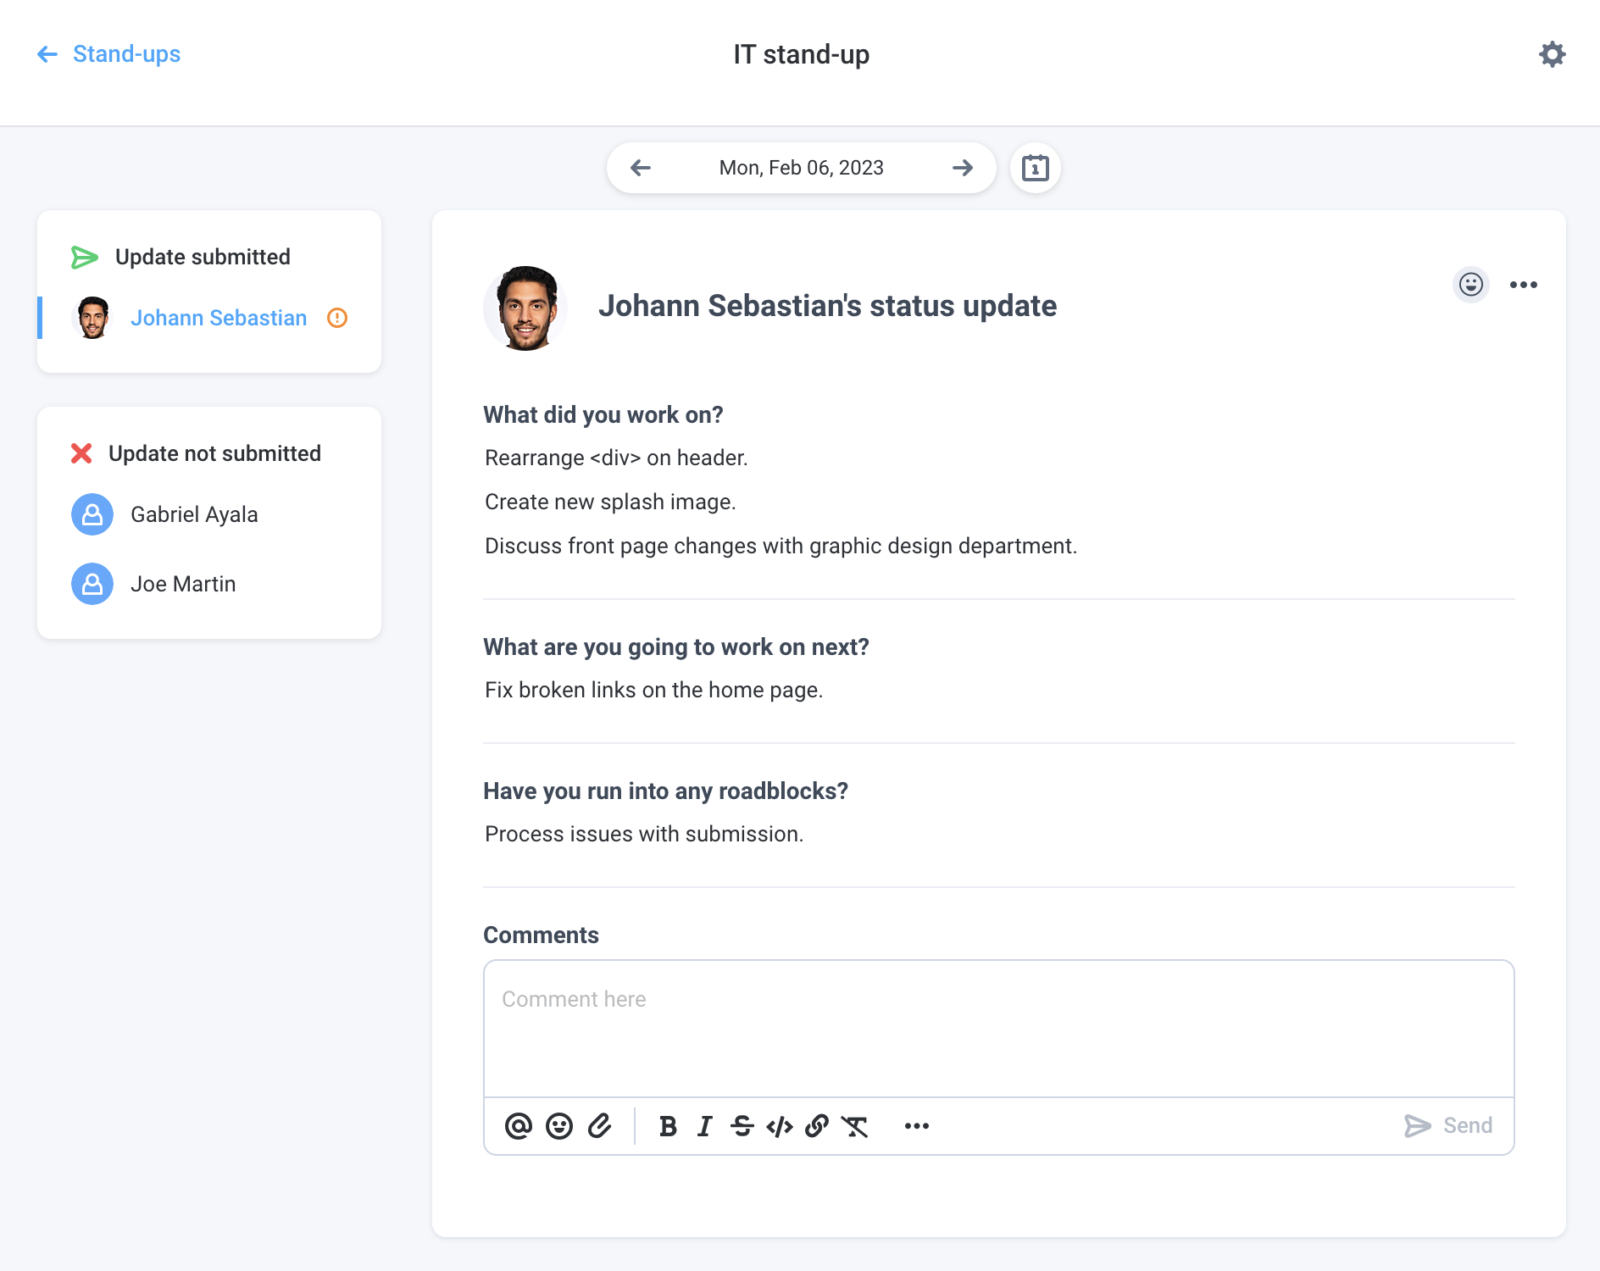Toggle bold formatting in comment
The width and height of the screenshot is (1600, 1271).
click(668, 1127)
